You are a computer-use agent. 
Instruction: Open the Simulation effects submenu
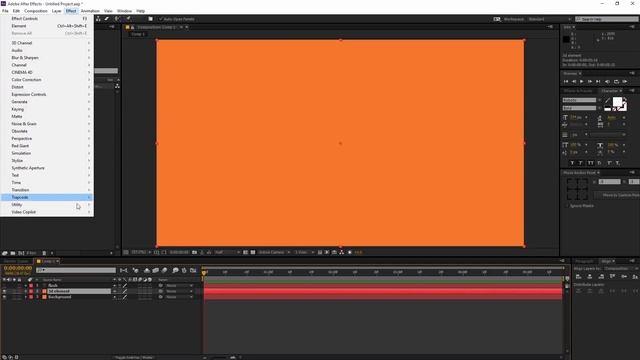pyautogui.click(x=47, y=153)
